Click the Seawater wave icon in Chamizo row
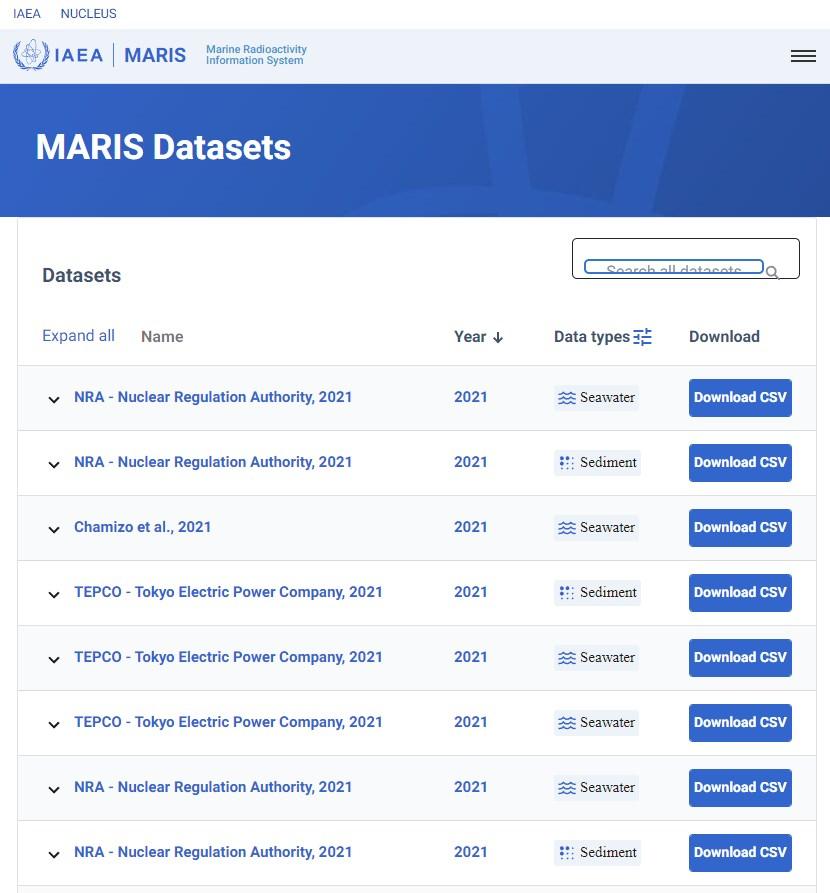The width and height of the screenshot is (830, 893). pyautogui.click(x=567, y=528)
